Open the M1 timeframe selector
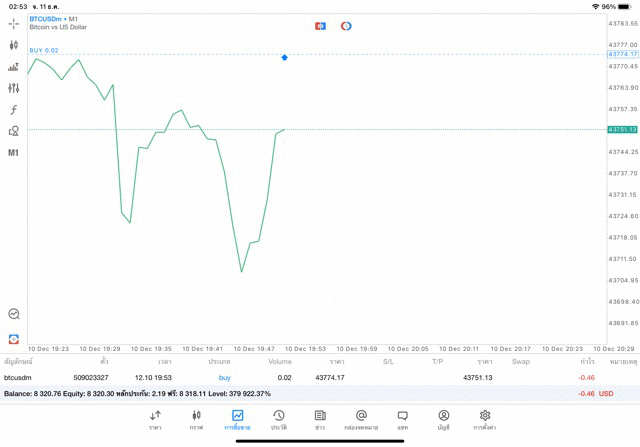This screenshot has width=640, height=447. click(x=14, y=153)
